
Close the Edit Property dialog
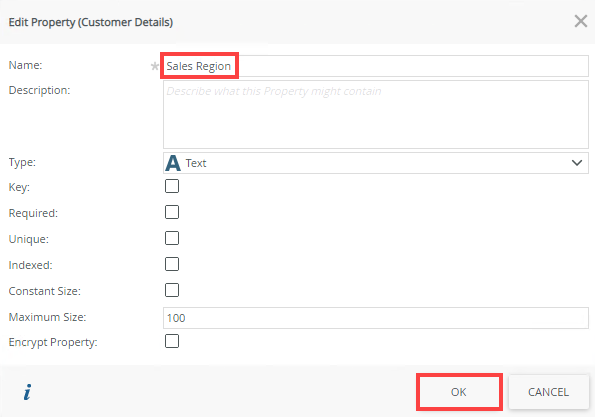(x=581, y=21)
